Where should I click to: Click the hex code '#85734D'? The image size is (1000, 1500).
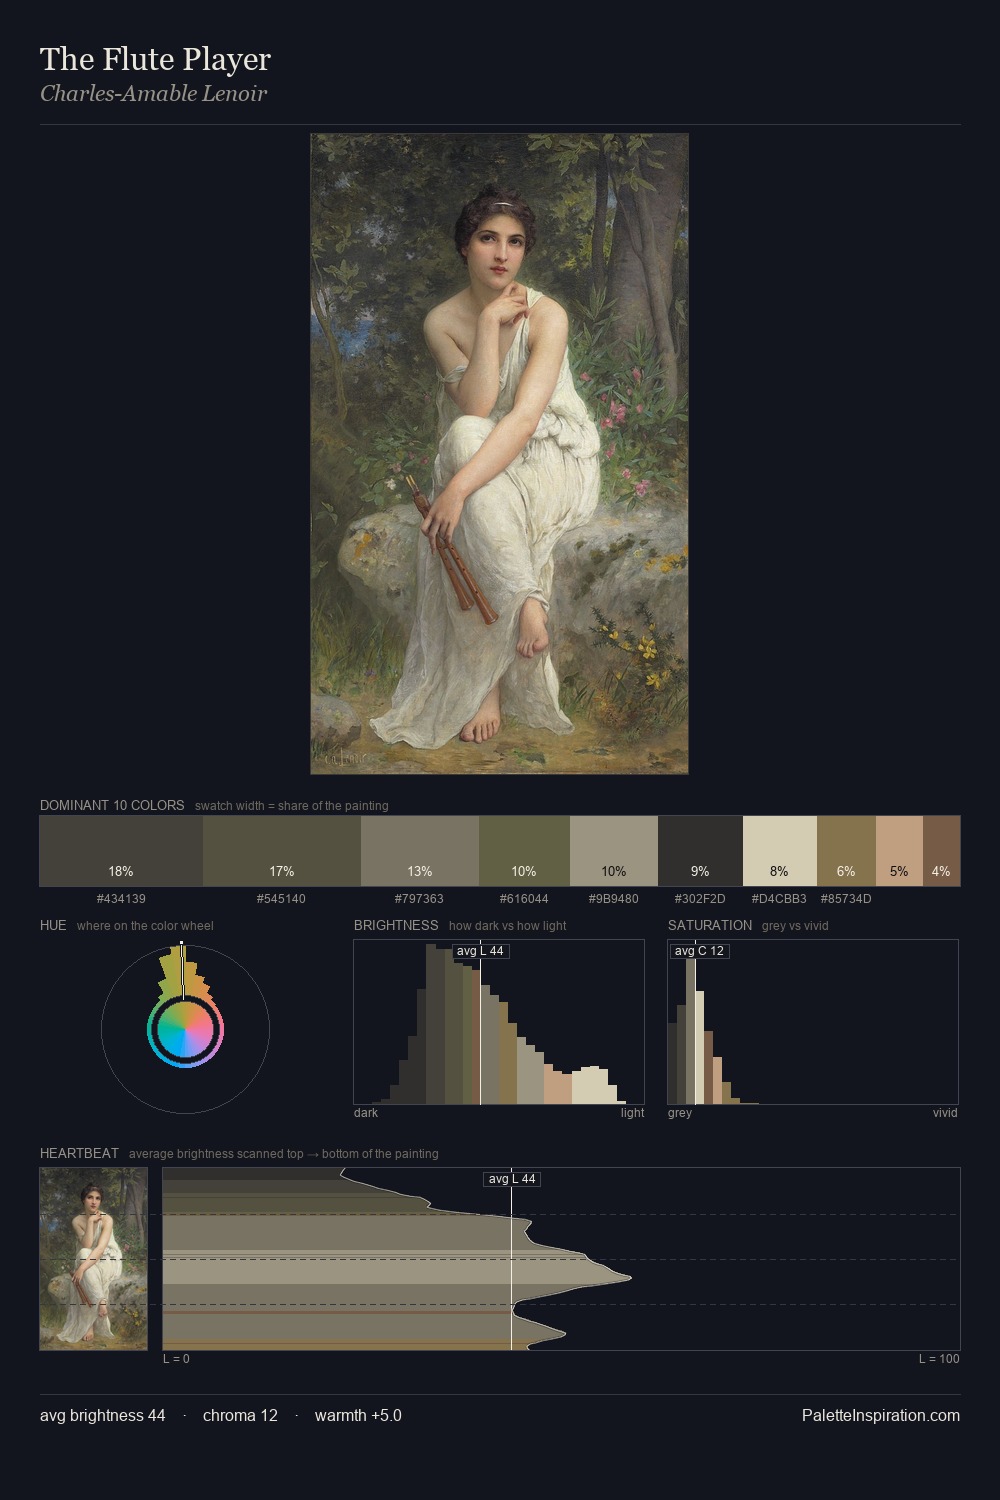(846, 899)
